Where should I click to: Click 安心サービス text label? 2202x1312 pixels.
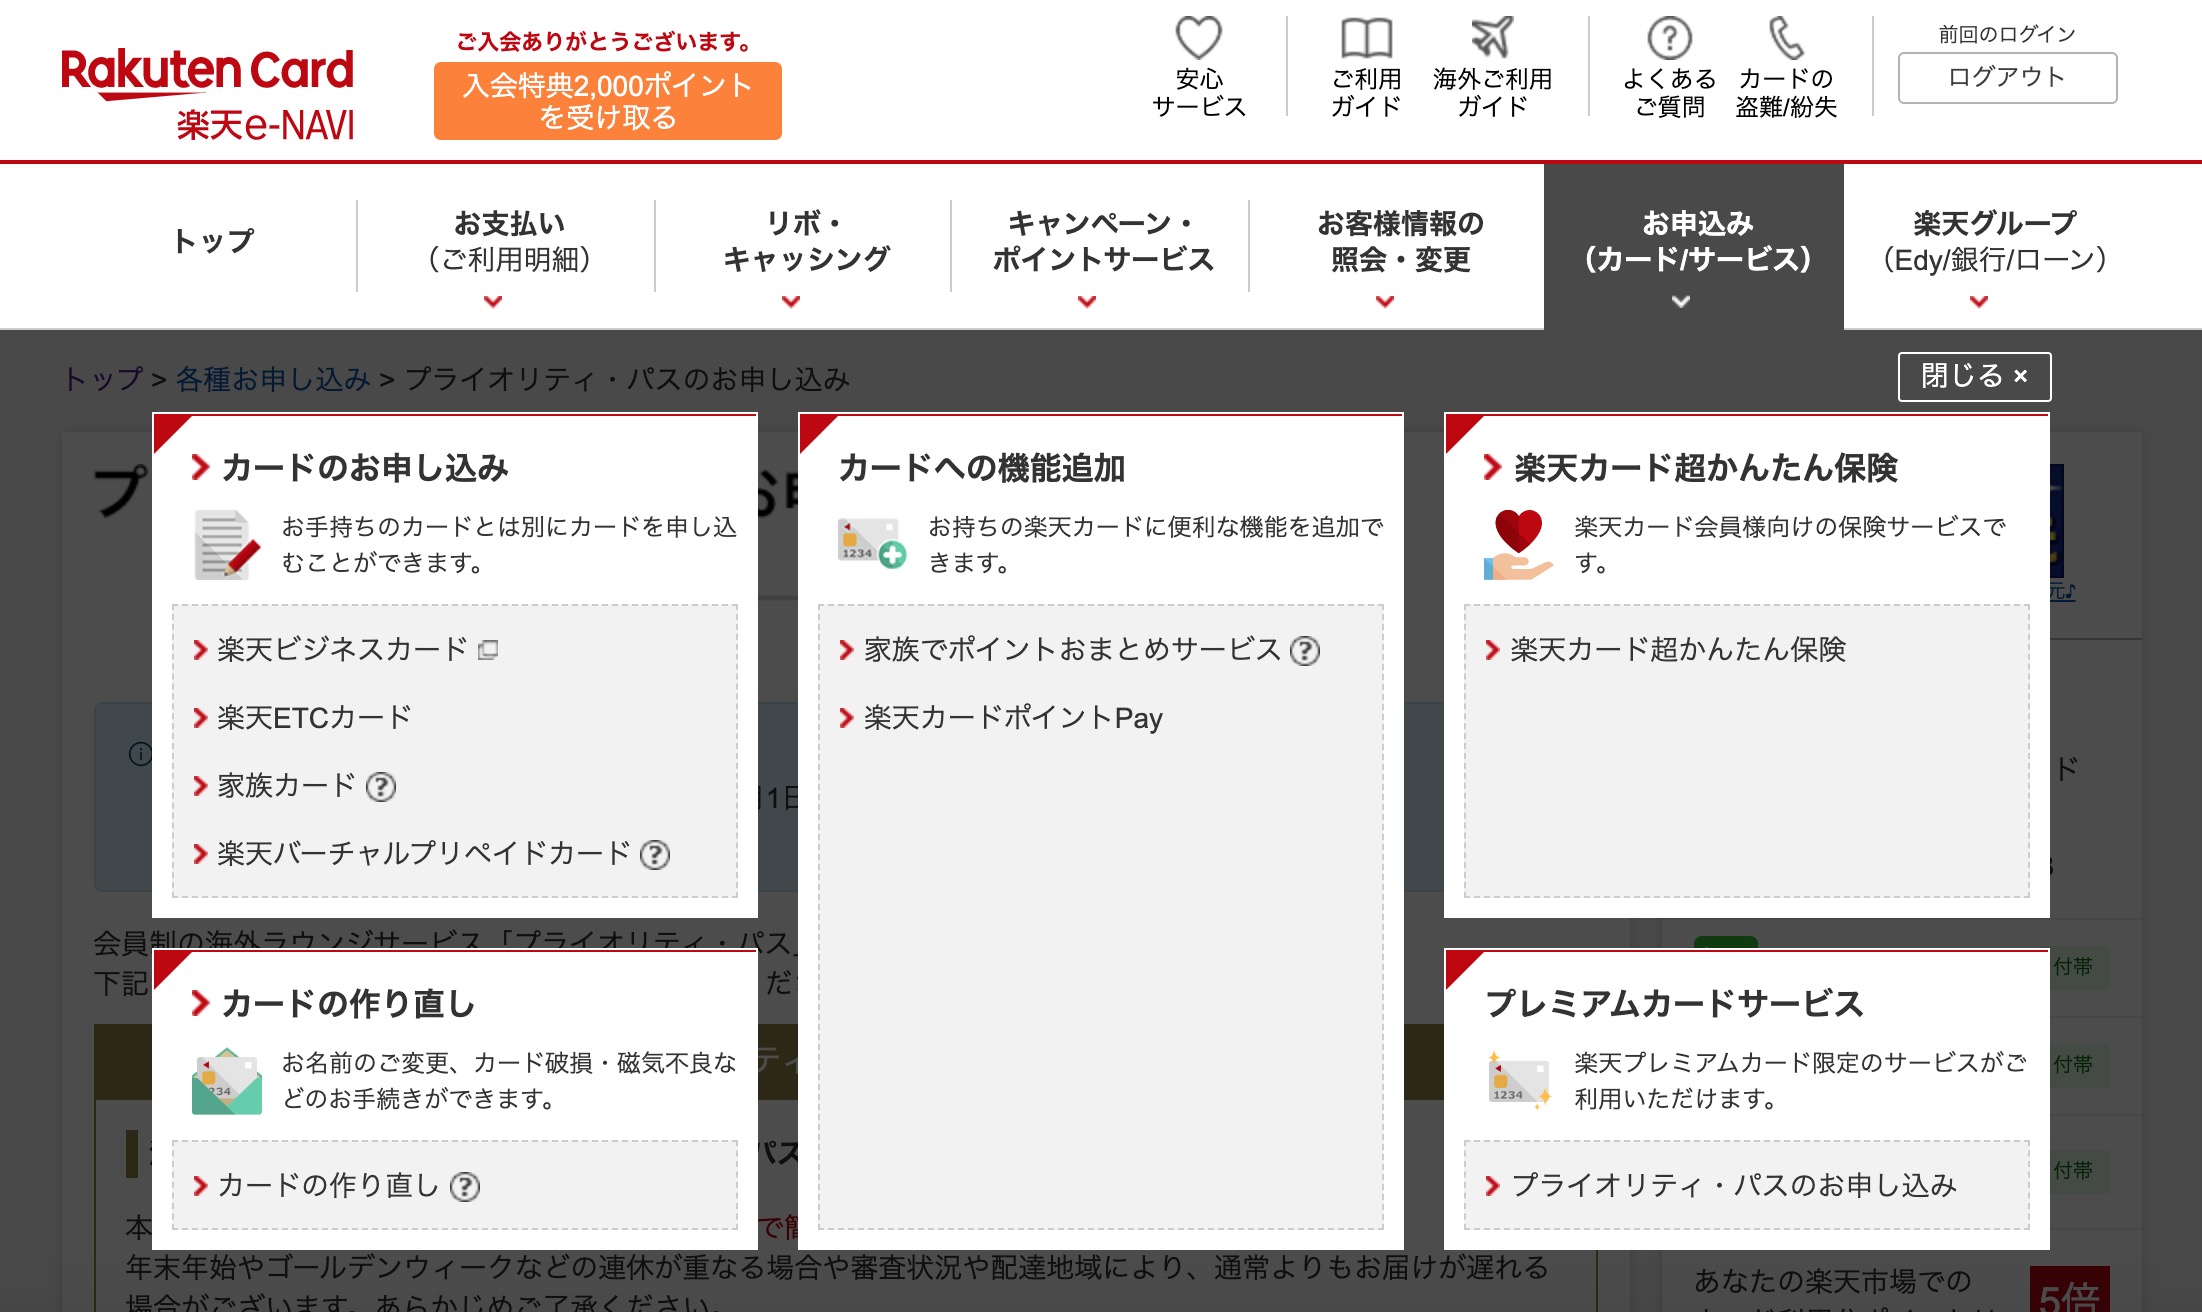1198,93
